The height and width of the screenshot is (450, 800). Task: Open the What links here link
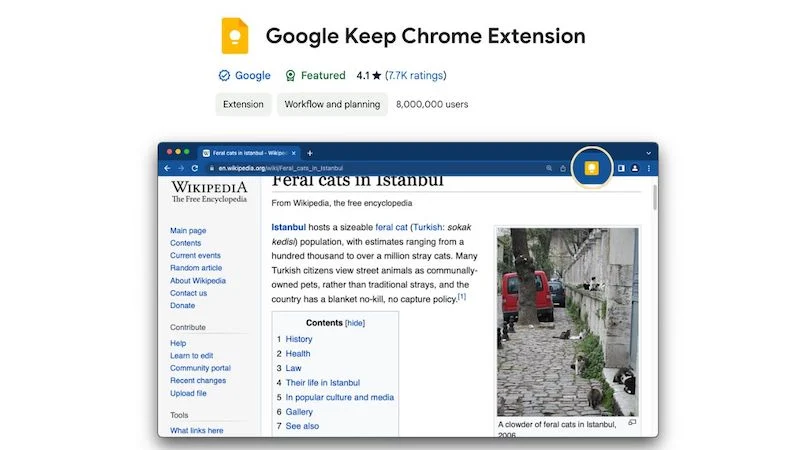[196, 430]
